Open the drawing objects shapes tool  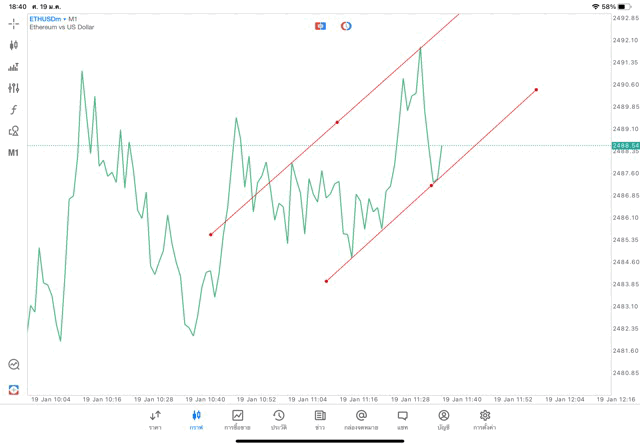[x=14, y=131]
